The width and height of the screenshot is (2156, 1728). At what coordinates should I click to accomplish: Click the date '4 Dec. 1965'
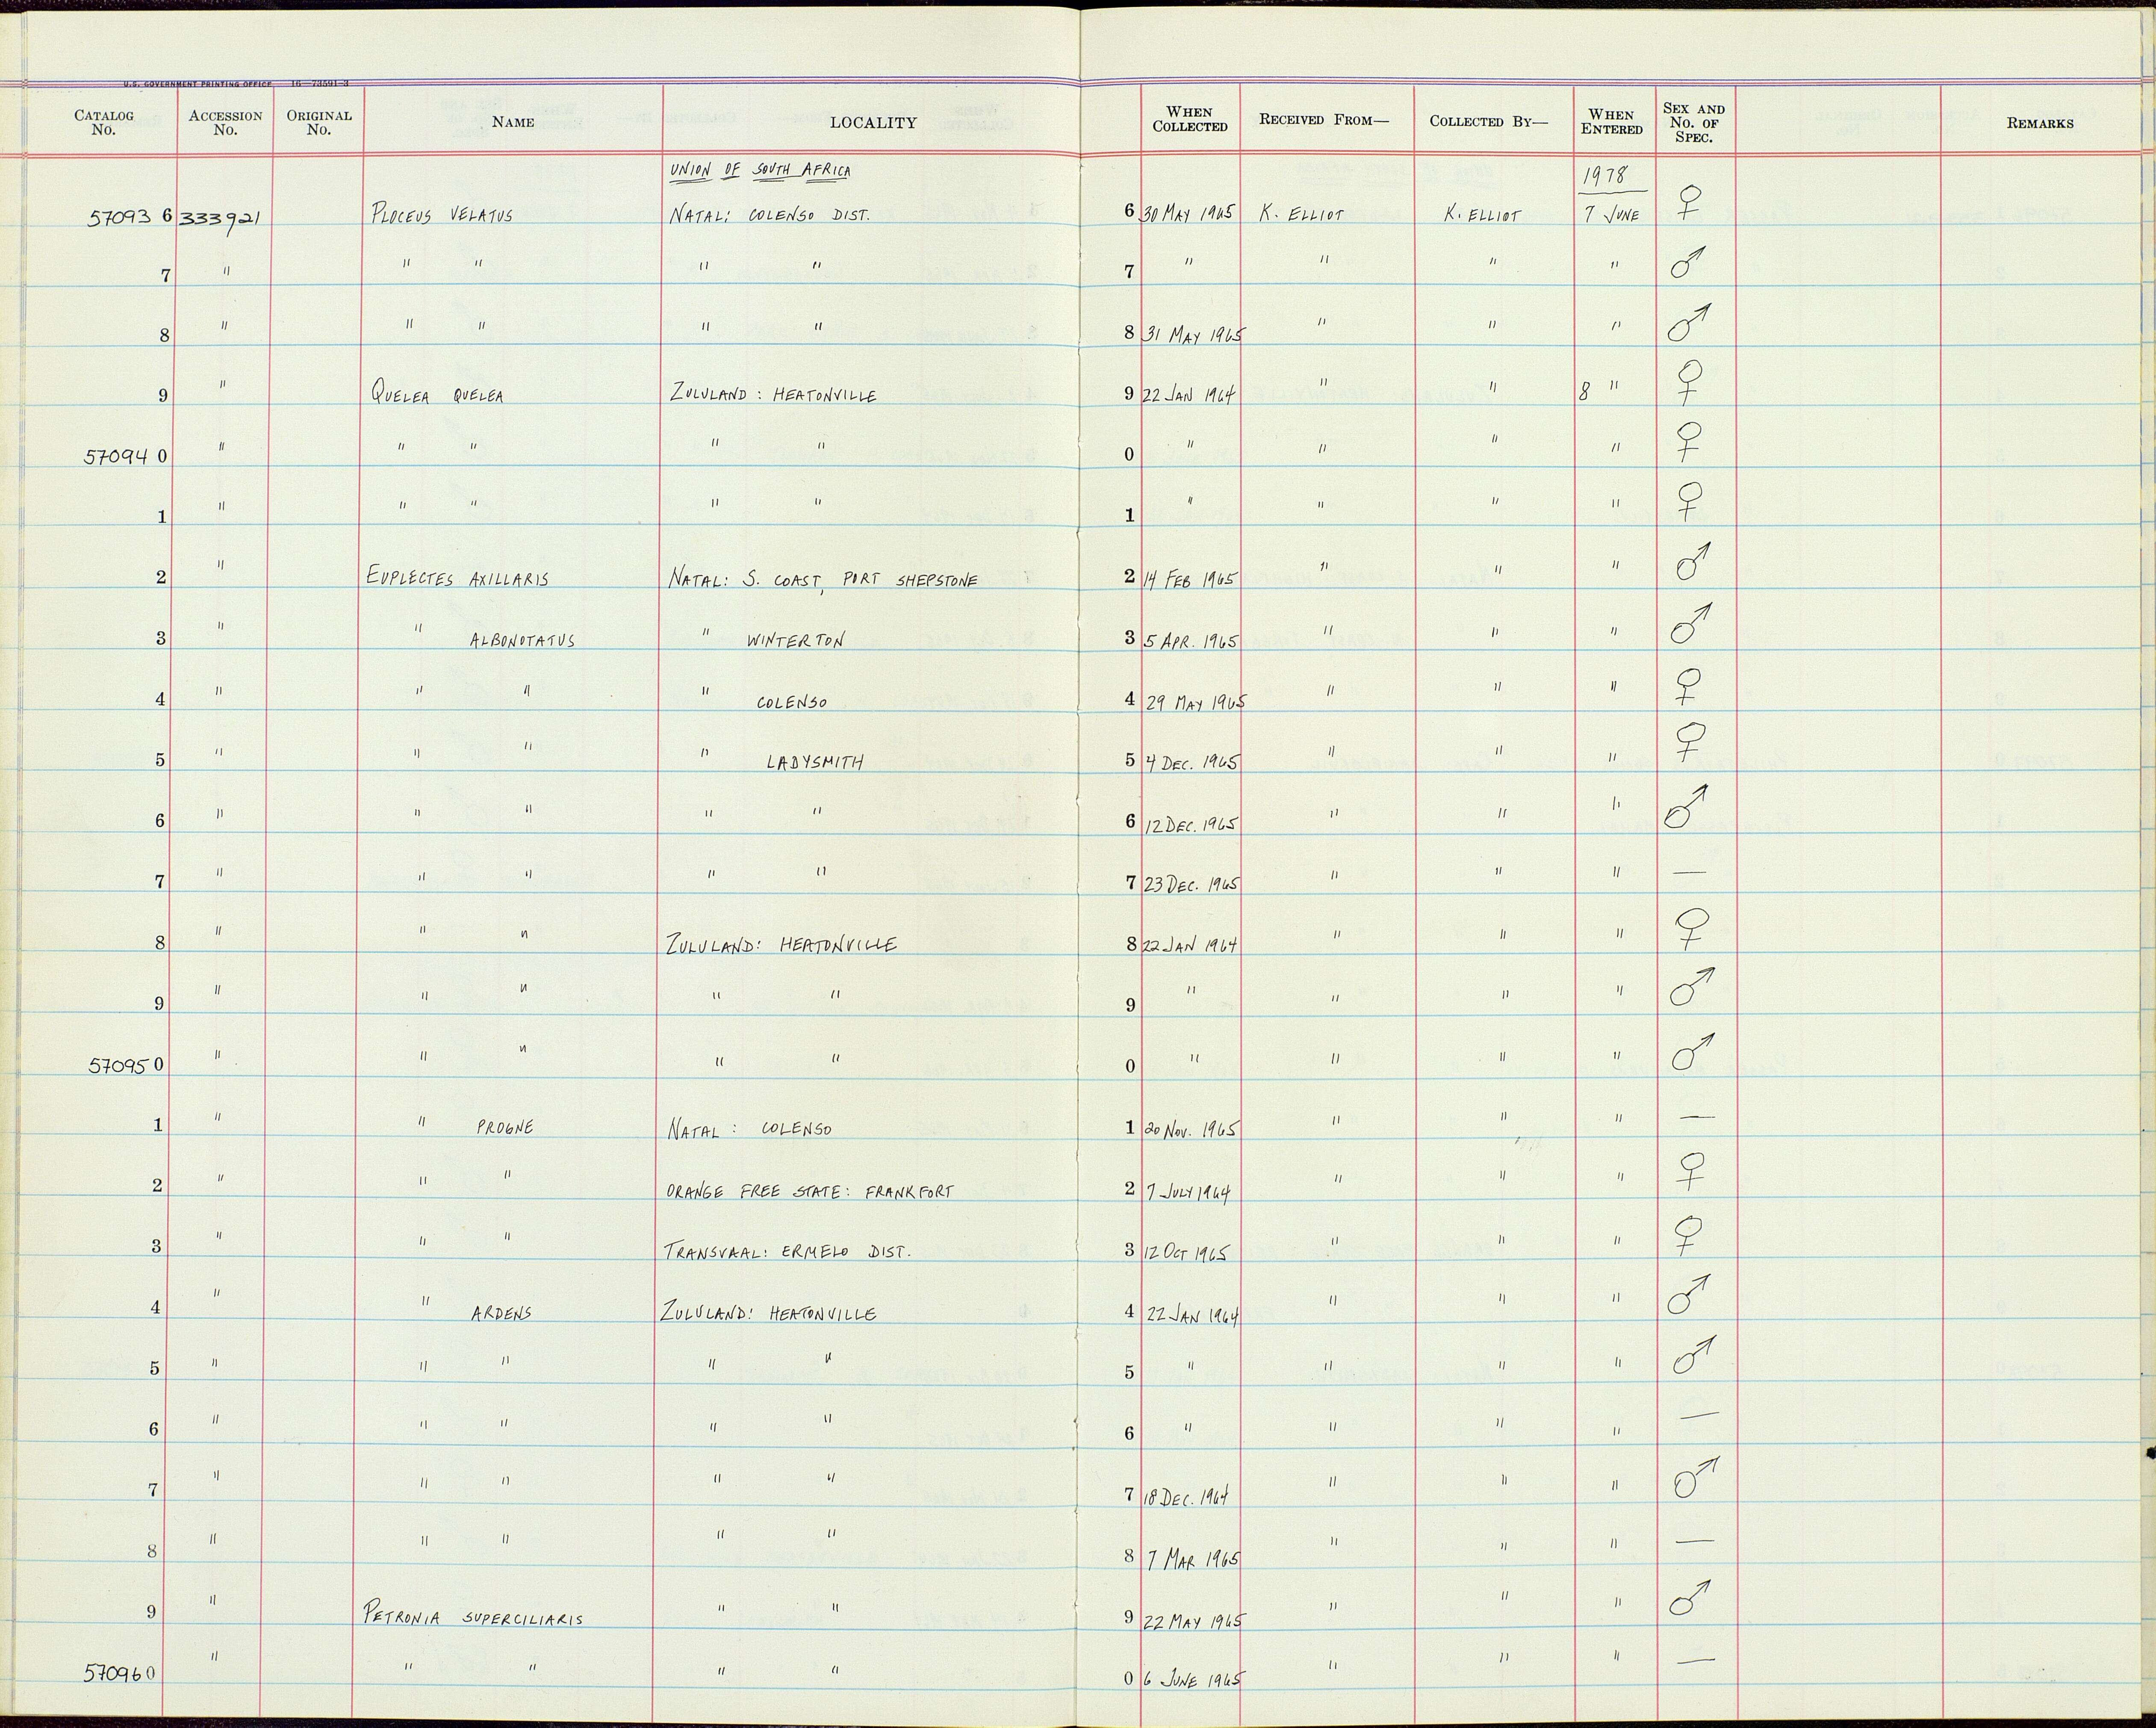tap(1191, 762)
